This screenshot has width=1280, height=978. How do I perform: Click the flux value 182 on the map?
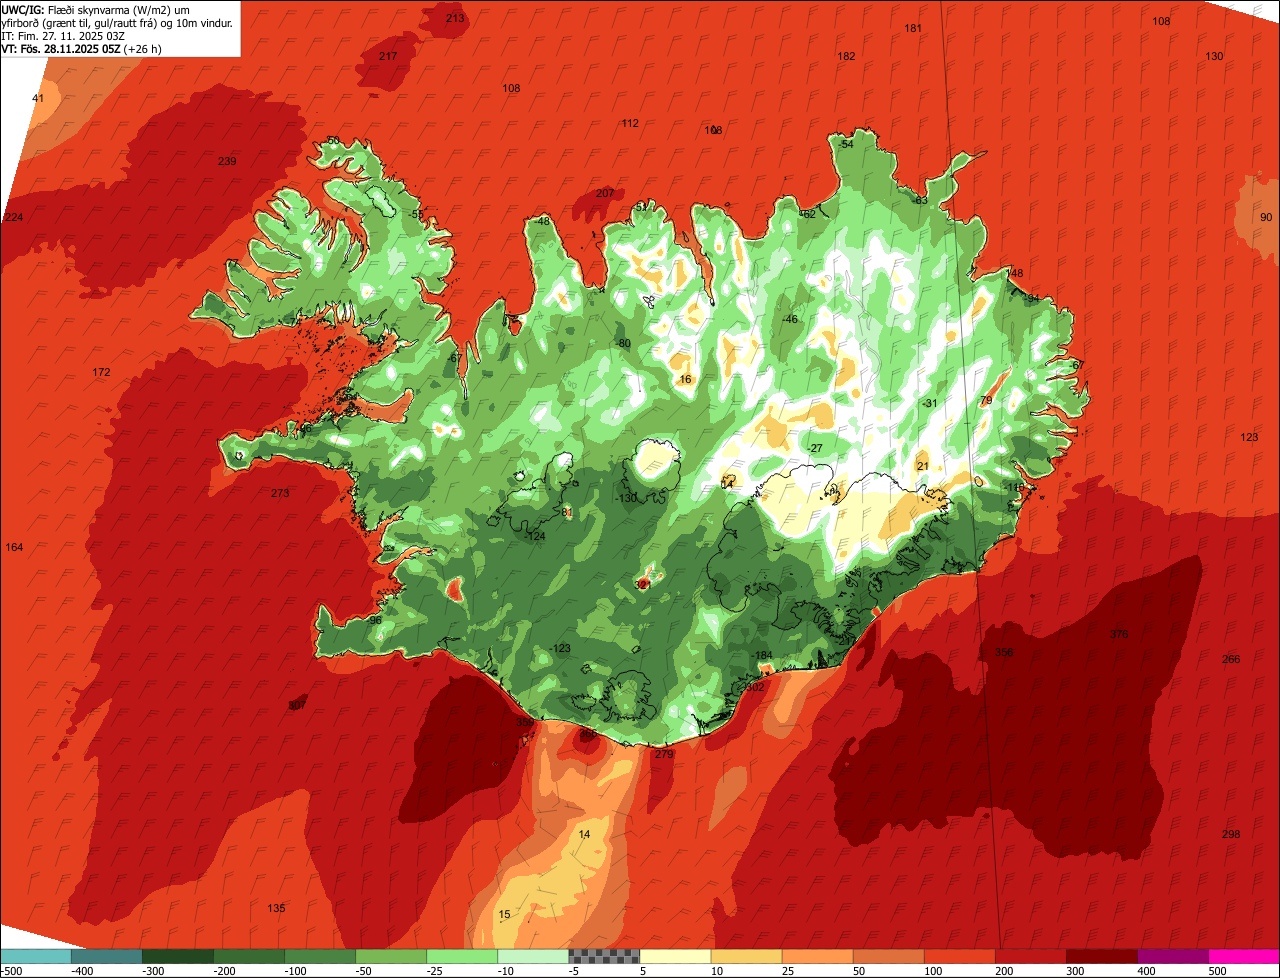pyautogui.click(x=846, y=57)
